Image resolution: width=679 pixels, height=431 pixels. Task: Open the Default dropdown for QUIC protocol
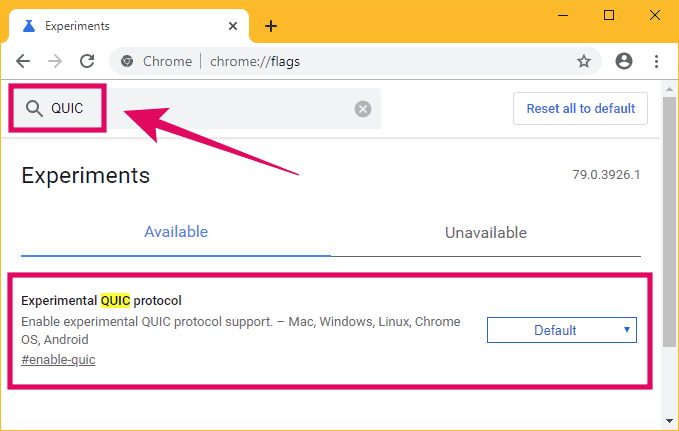click(562, 330)
